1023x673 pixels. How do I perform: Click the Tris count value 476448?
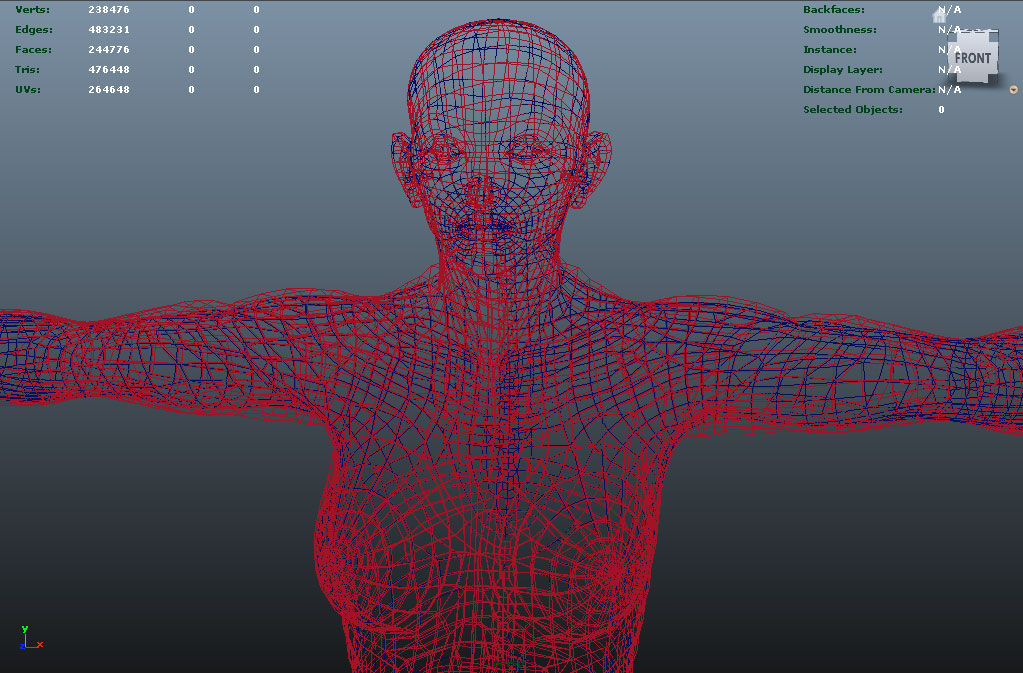(x=108, y=70)
